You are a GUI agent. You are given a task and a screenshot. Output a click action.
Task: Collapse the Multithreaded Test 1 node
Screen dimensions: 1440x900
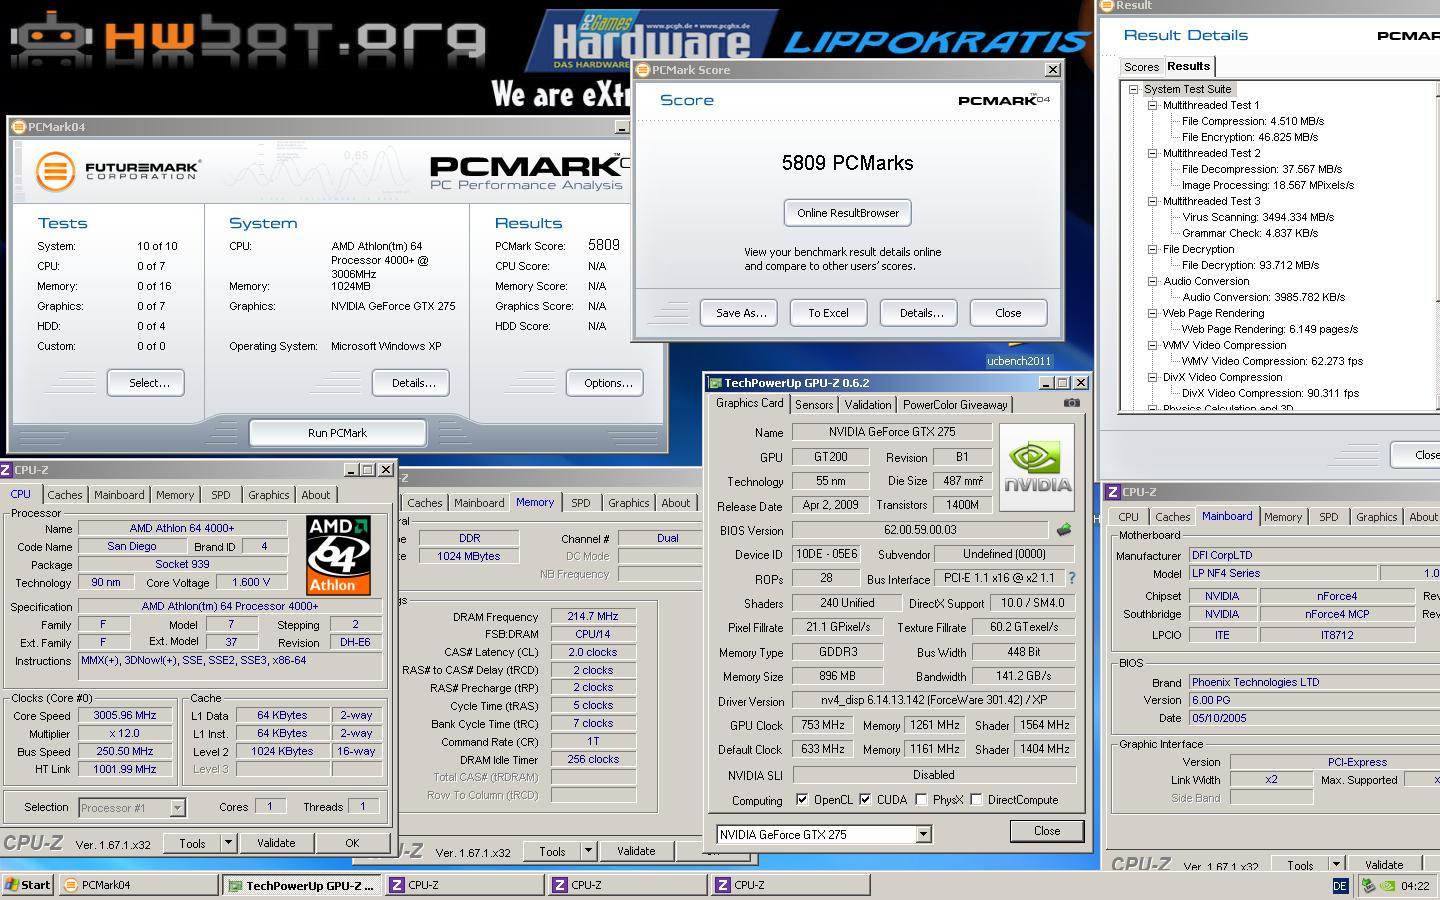(x=1153, y=105)
